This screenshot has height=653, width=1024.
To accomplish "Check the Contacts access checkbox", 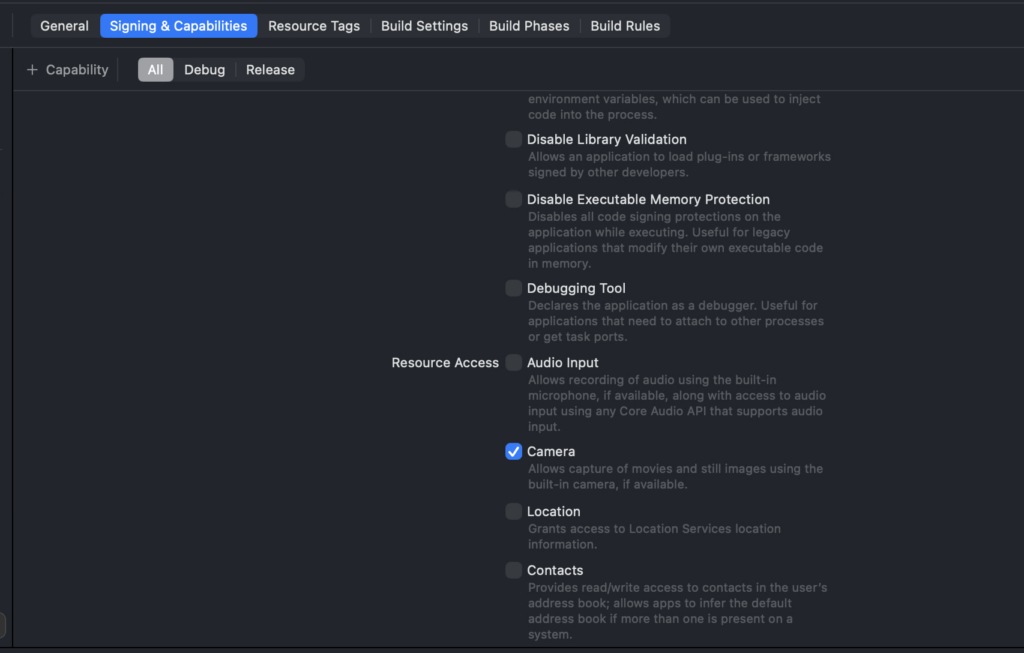I will click(x=514, y=571).
